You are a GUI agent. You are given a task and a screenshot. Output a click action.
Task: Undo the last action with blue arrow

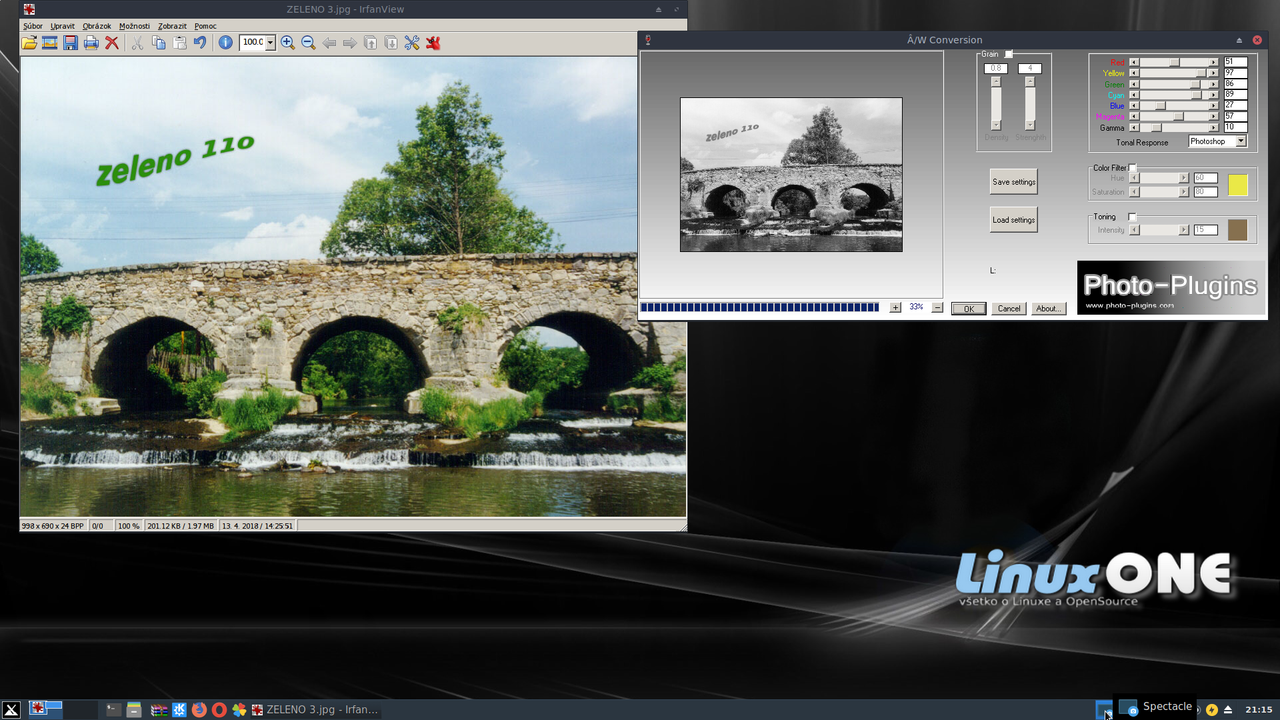(x=200, y=43)
